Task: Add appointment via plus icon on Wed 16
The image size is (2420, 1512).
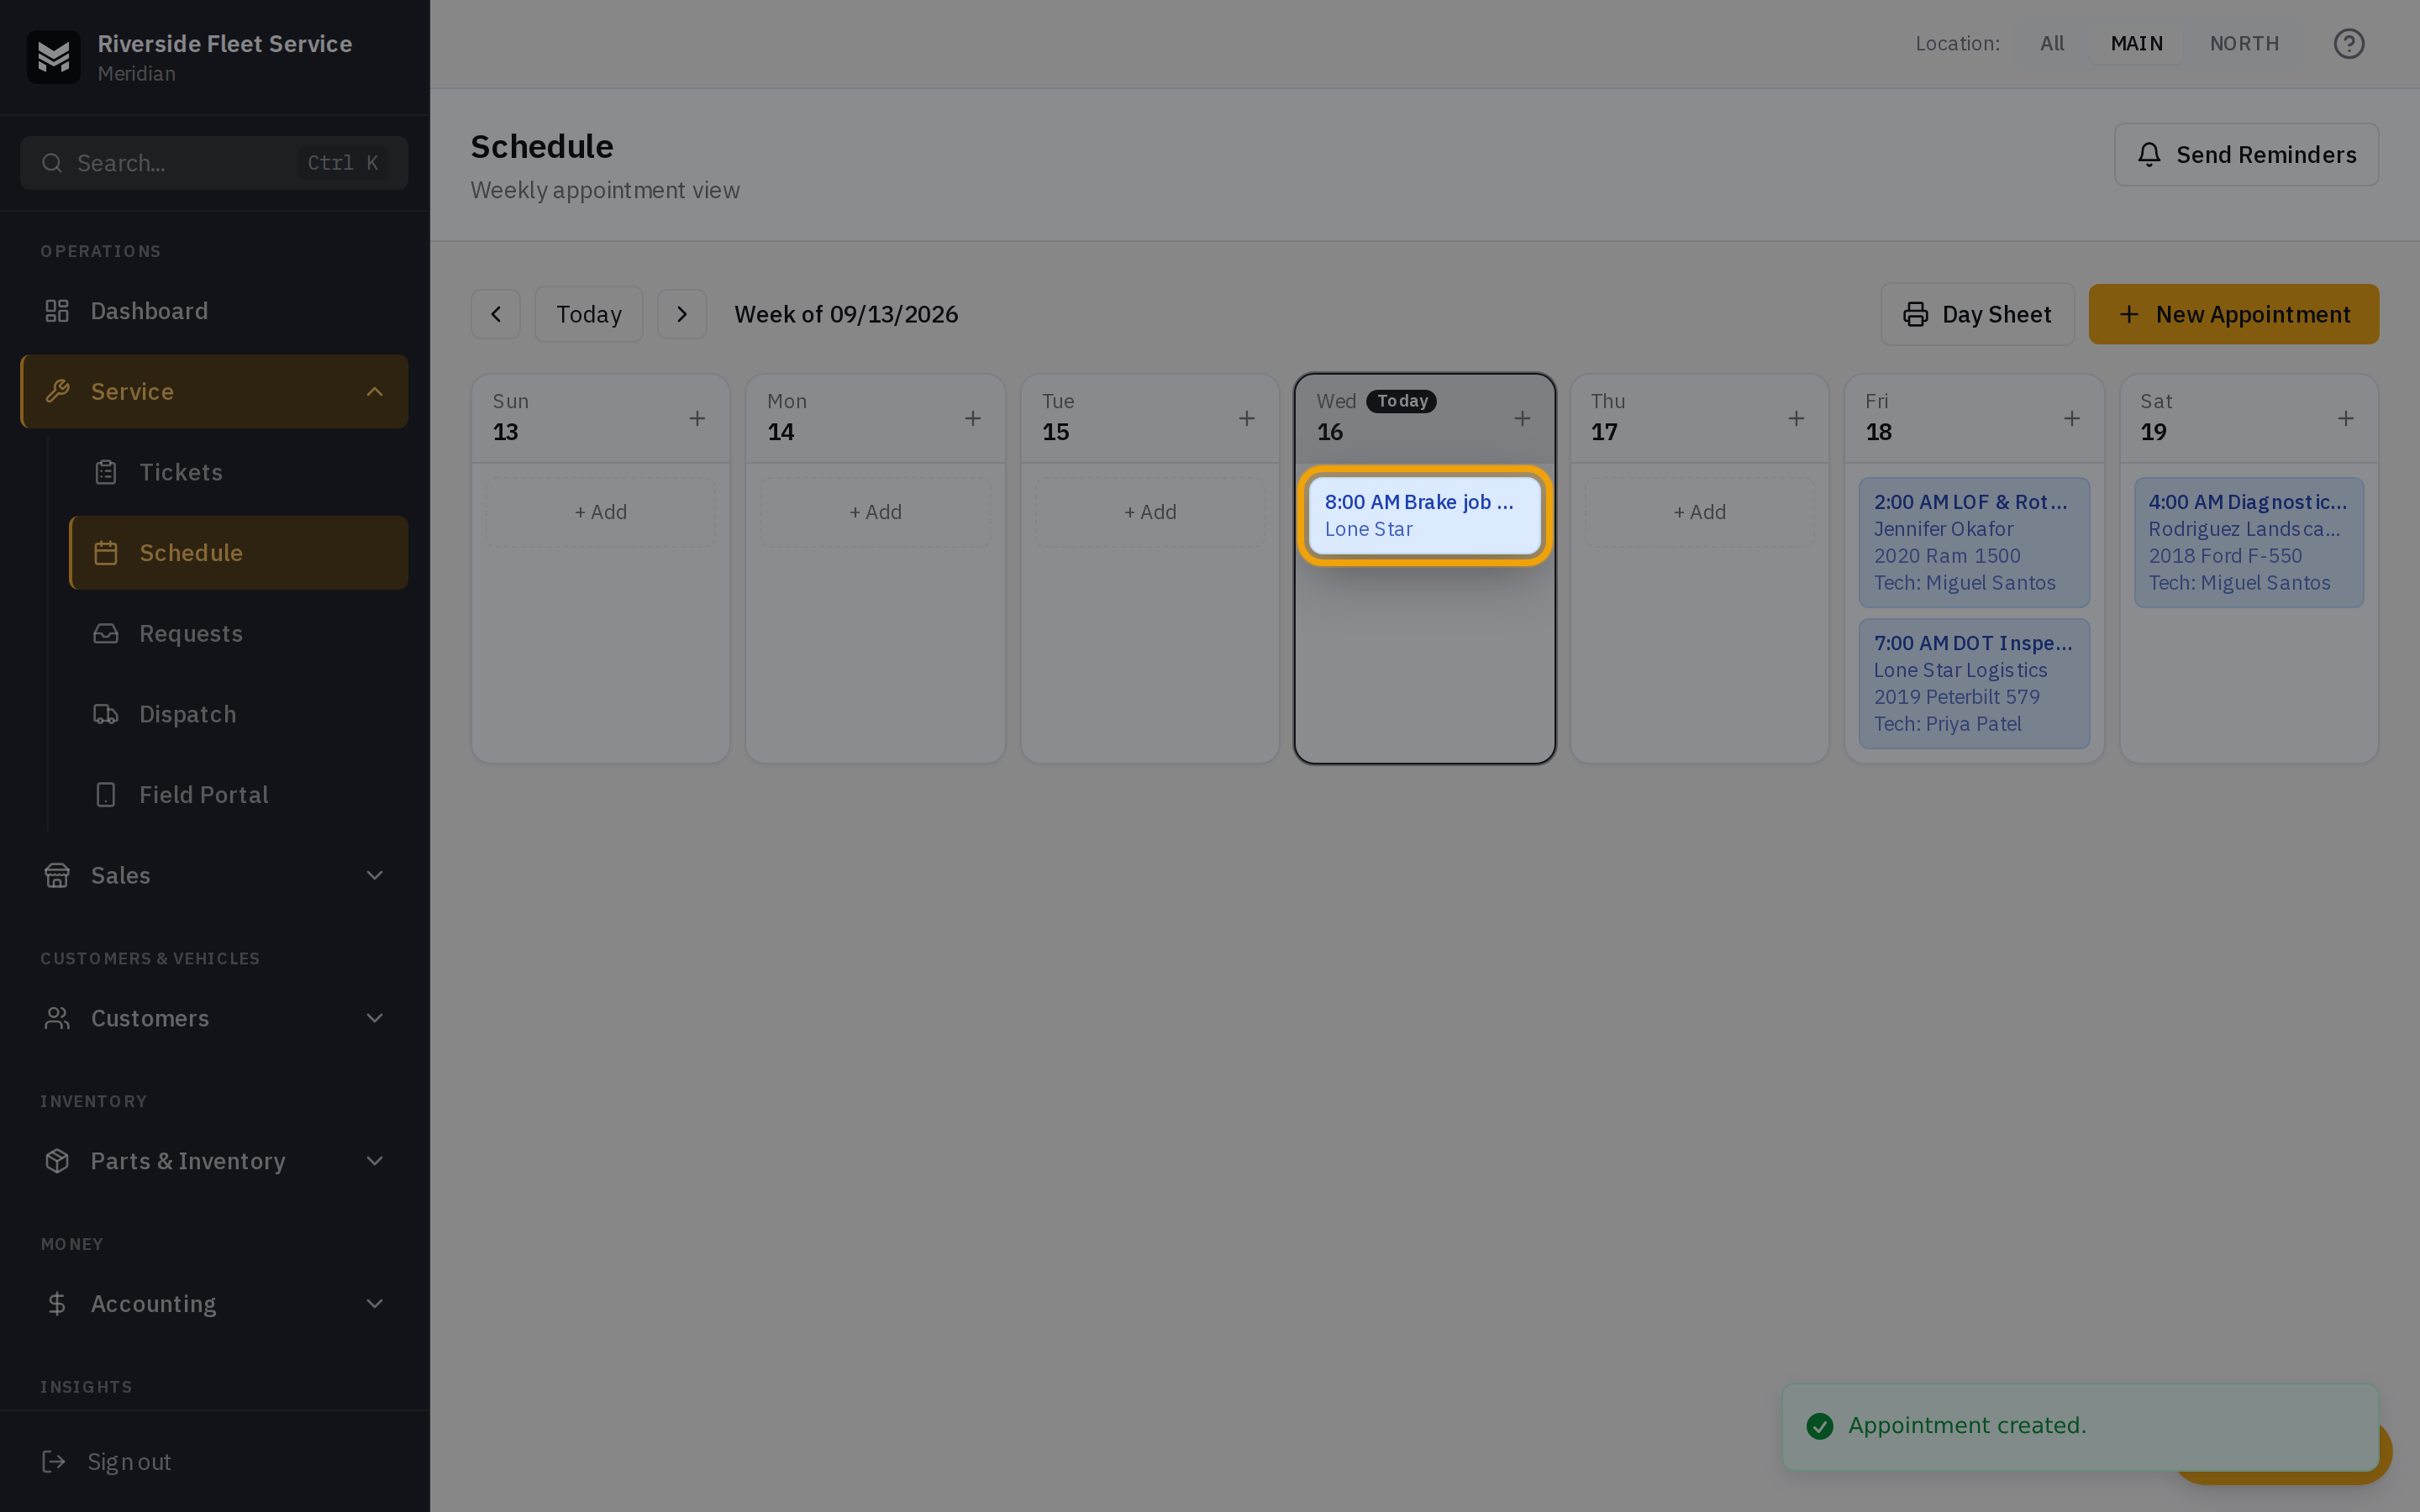Action: 1521,418
